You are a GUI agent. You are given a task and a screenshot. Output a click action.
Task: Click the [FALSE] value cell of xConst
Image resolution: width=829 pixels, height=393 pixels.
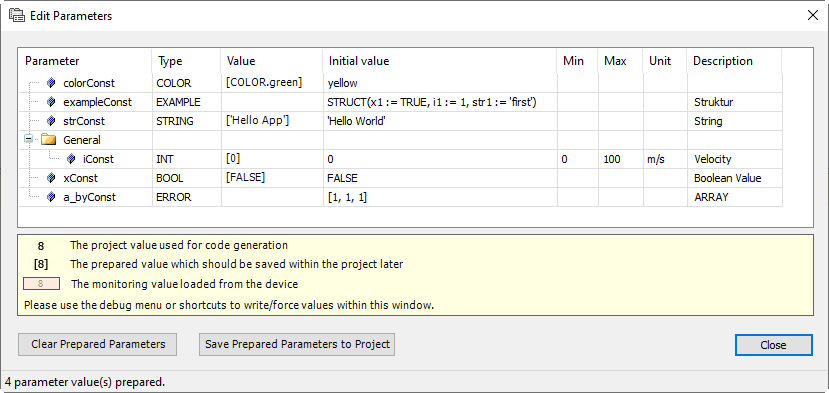272,178
